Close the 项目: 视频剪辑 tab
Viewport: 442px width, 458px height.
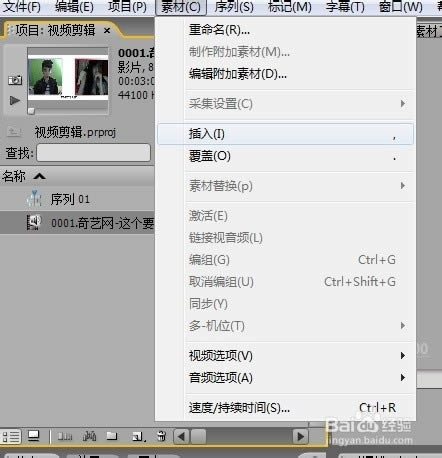pos(107,31)
